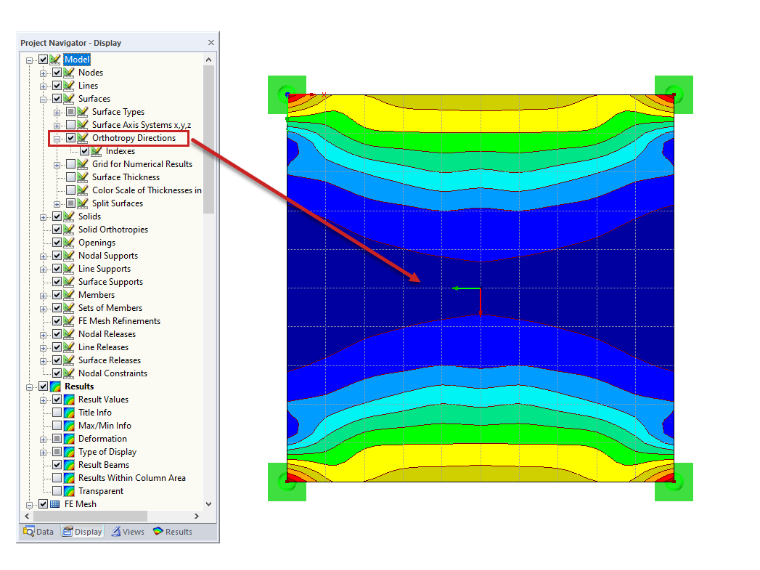Expand the Surface Types node
The height and width of the screenshot is (570, 760).
pyautogui.click(x=57, y=112)
